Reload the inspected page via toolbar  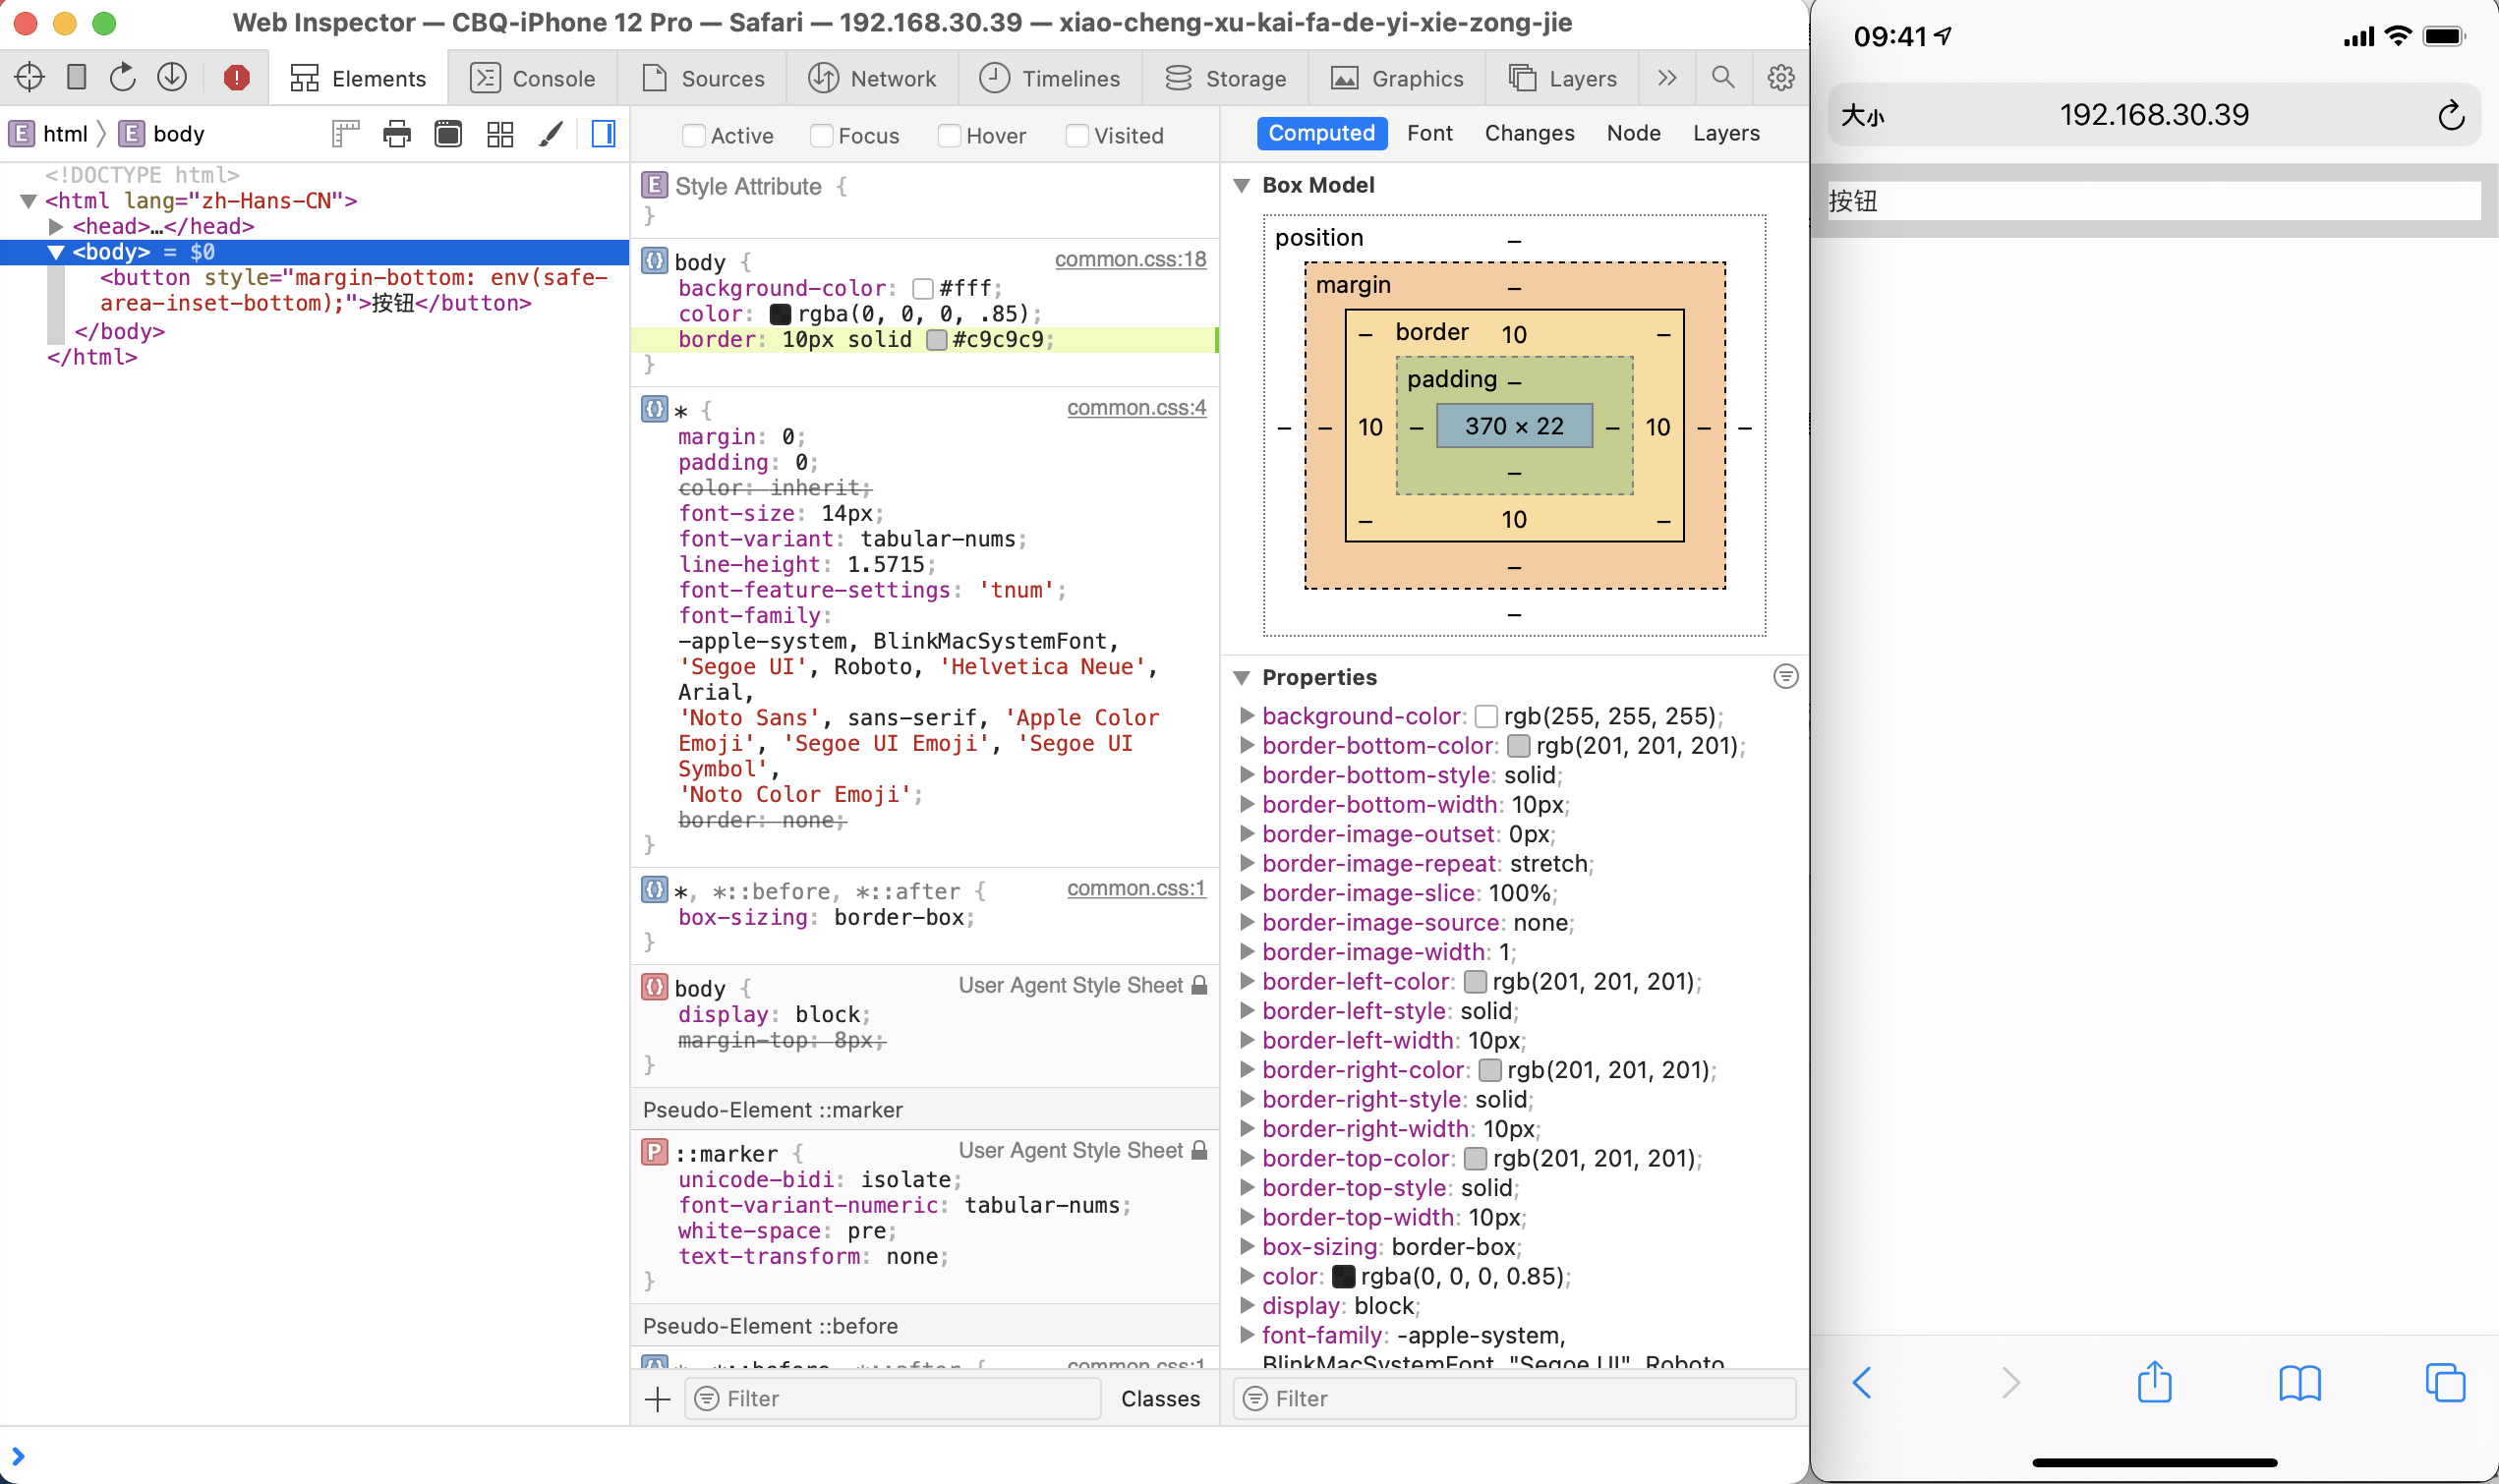(123, 77)
